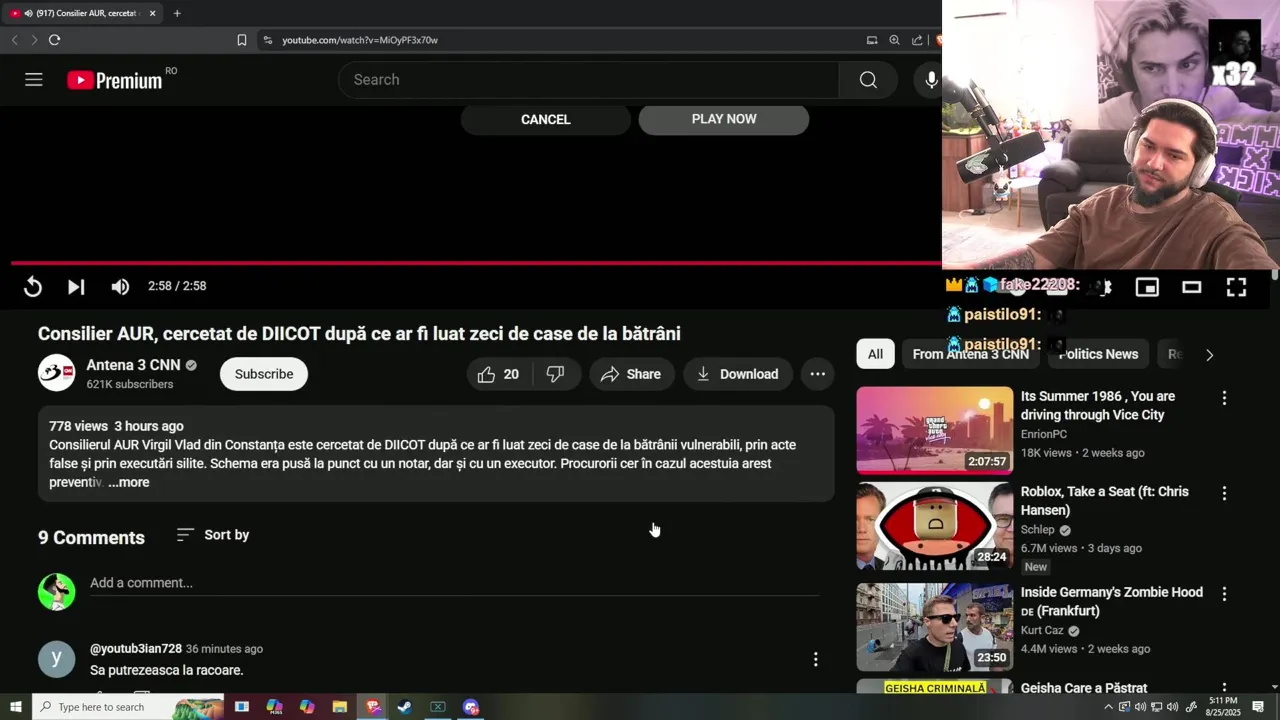This screenshot has height=720, width=1280.
Task: Open @youtub3ian728 commenter profile
Action: coord(136,649)
